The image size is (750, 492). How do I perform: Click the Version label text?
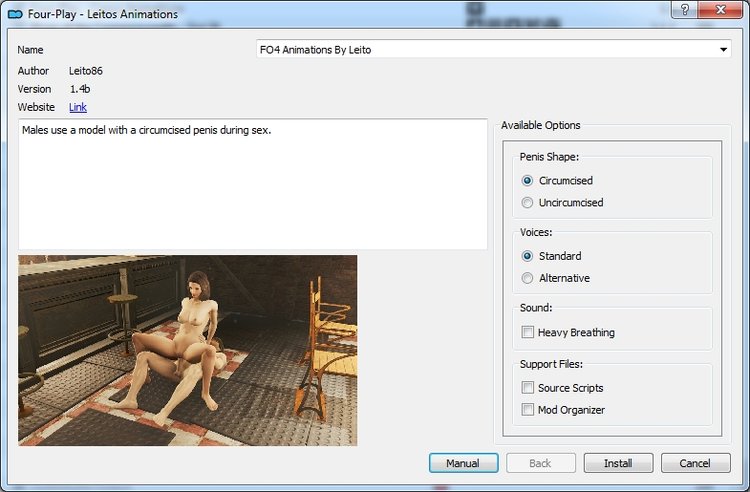pyautogui.click(x=34, y=89)
